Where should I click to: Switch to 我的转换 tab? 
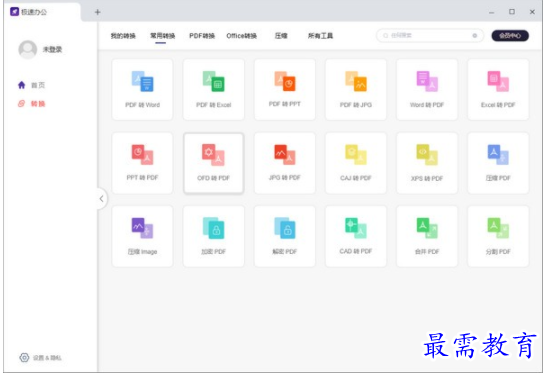pos(123,36)
